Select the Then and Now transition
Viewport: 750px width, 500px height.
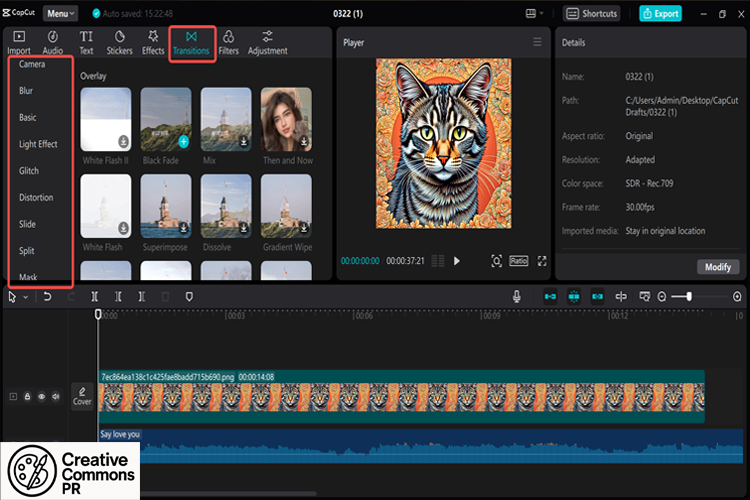[286, 119]
